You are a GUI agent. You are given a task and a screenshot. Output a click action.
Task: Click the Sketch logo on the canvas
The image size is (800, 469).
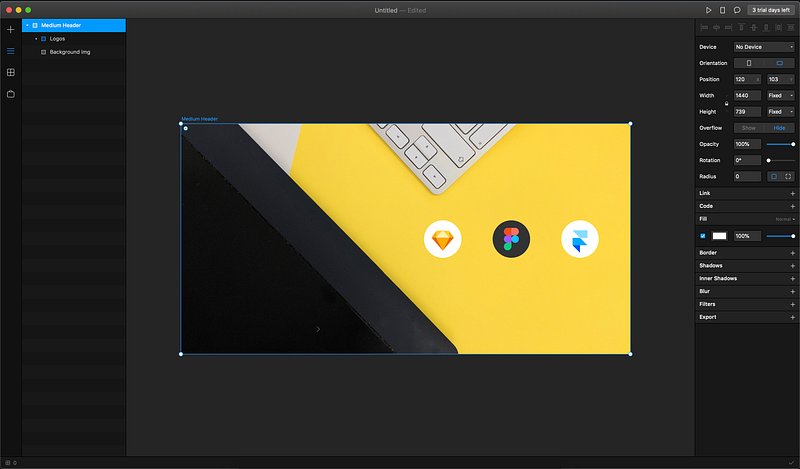[442, 239]
